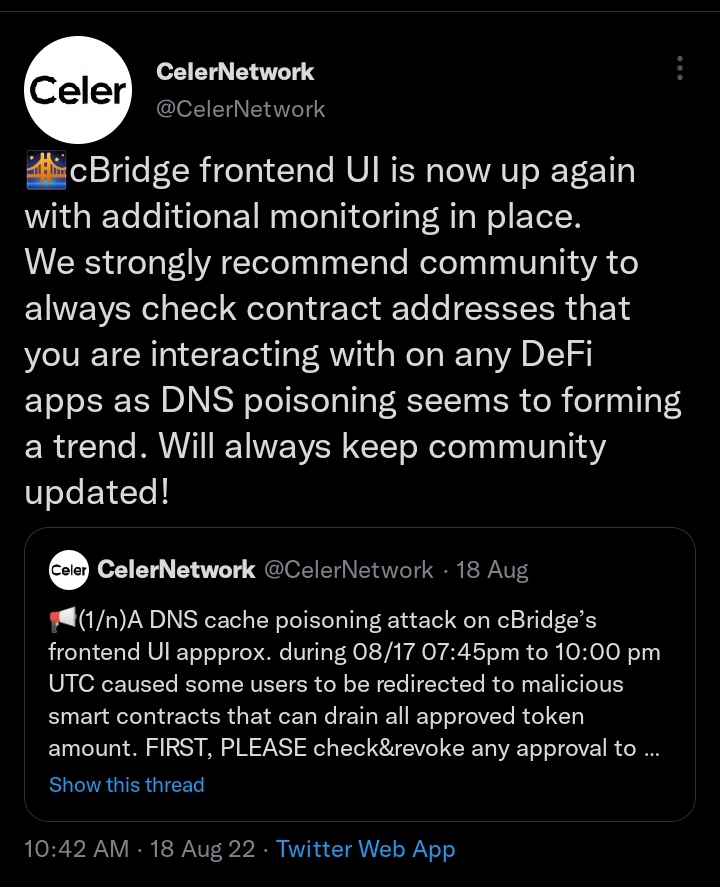This screenshot has width=720, height=887.
Task: Click the '10:42 AM · 18 Aug 22' timestamp
Action: click(140, 848)
